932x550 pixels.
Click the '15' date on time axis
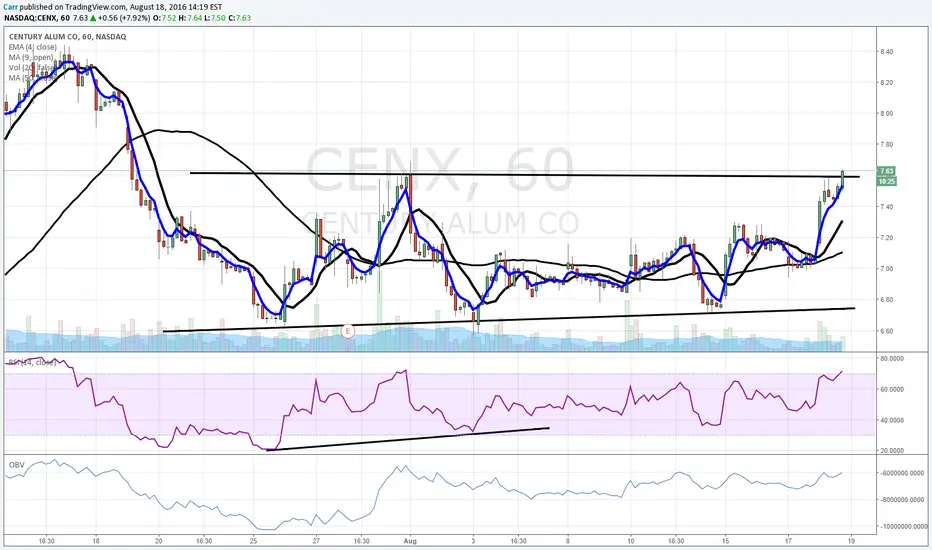(x=725, y=541)
